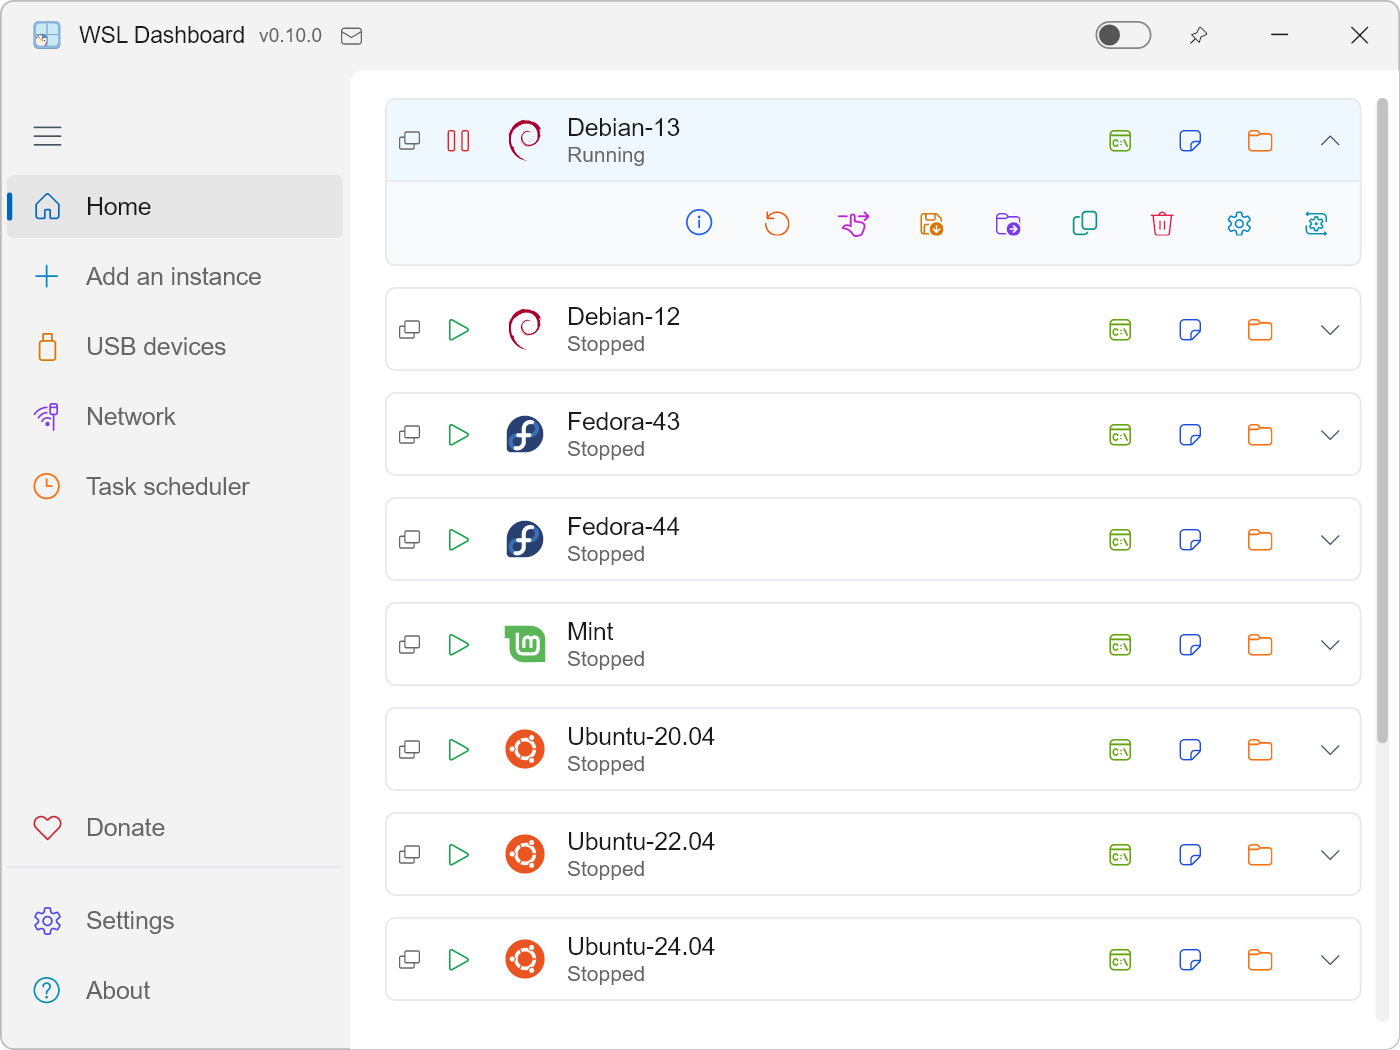Viewport: 1400px width, 1050px height.
Task: Open terminal for Ubuntu-24.04
Action: tap(1120, 960)
